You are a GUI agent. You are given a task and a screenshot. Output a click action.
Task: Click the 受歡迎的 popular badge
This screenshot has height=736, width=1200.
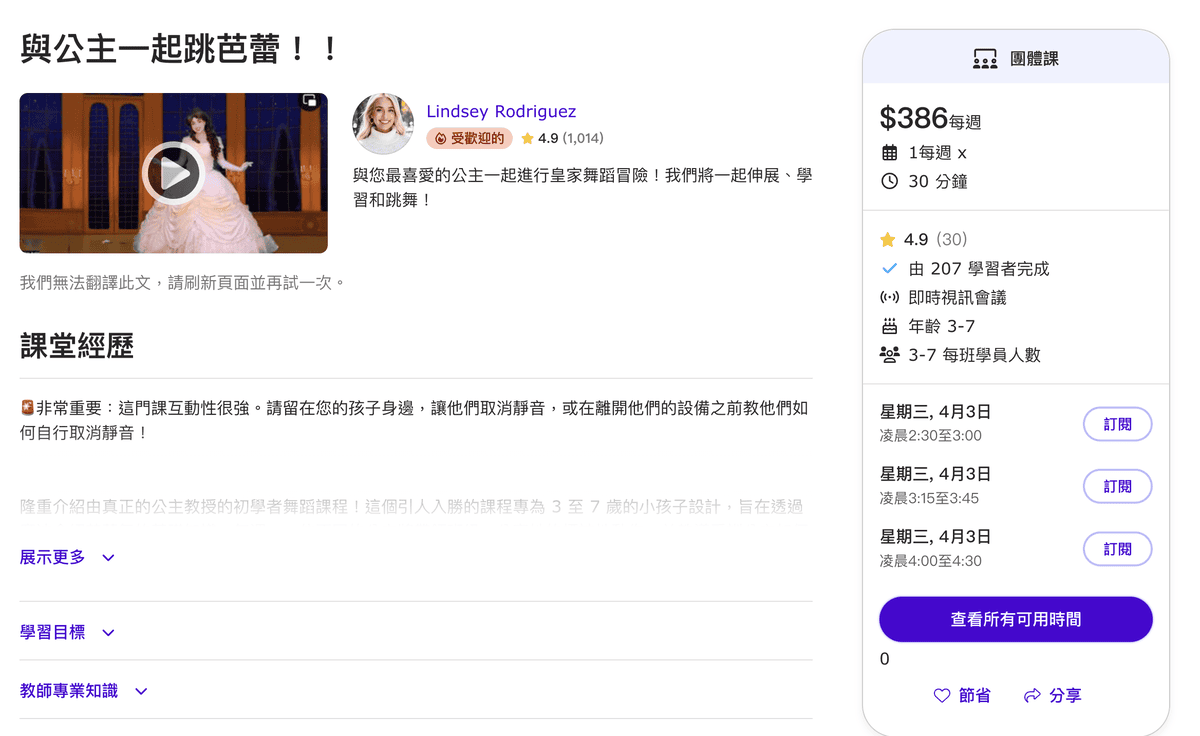[469, 138]
